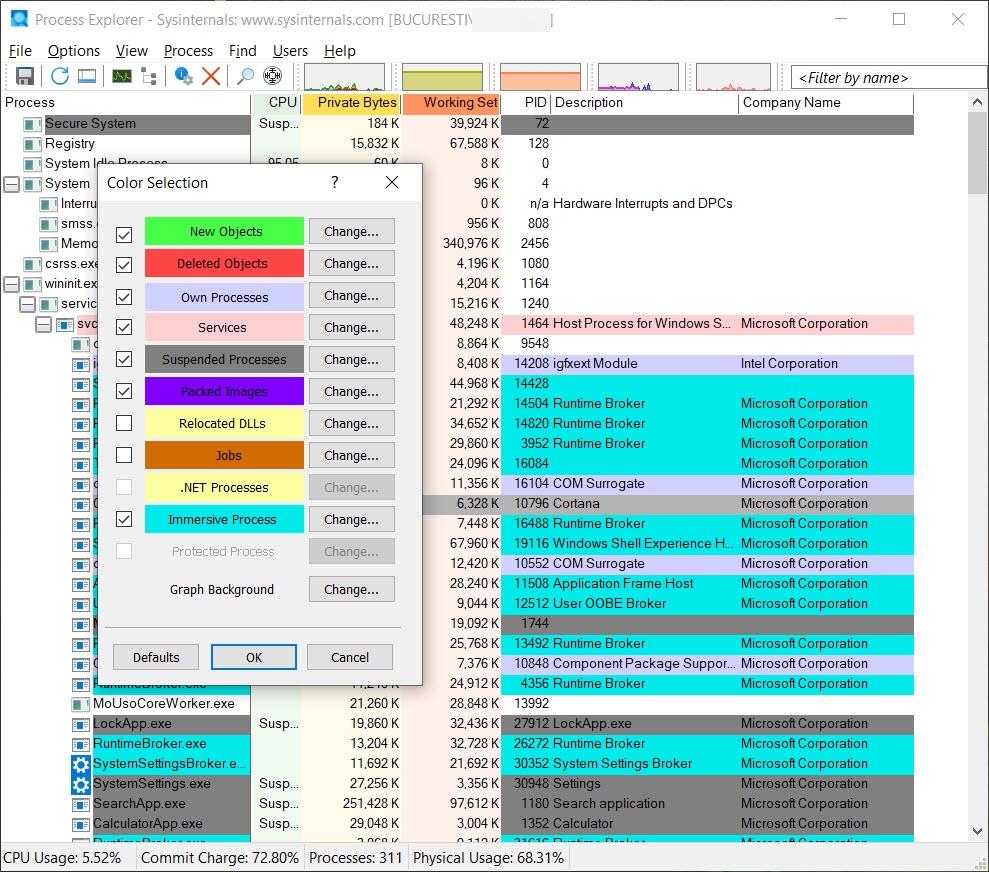
Task: Click the purple Packed Images color swatch
Action: [x=225, y=392]
